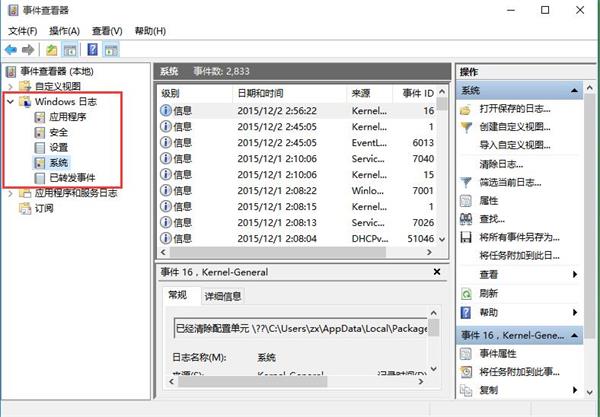This screenshot has height=417, width=600.
Task: Click the 将任务附加到此事 clock icon
Action: (466, 372)
